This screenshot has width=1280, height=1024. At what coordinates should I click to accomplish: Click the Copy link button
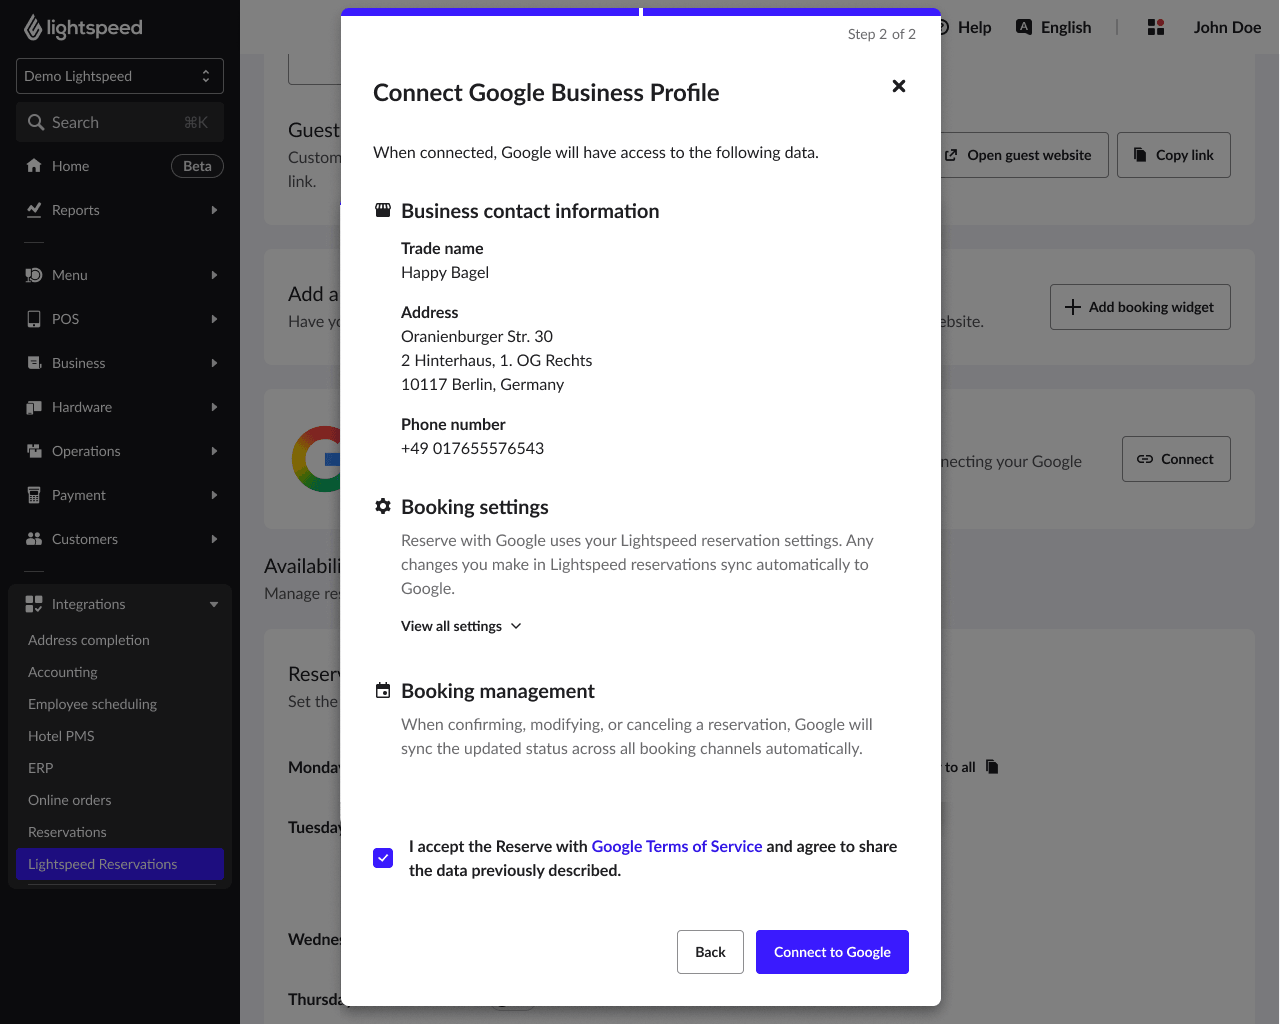pos(1174,155)
